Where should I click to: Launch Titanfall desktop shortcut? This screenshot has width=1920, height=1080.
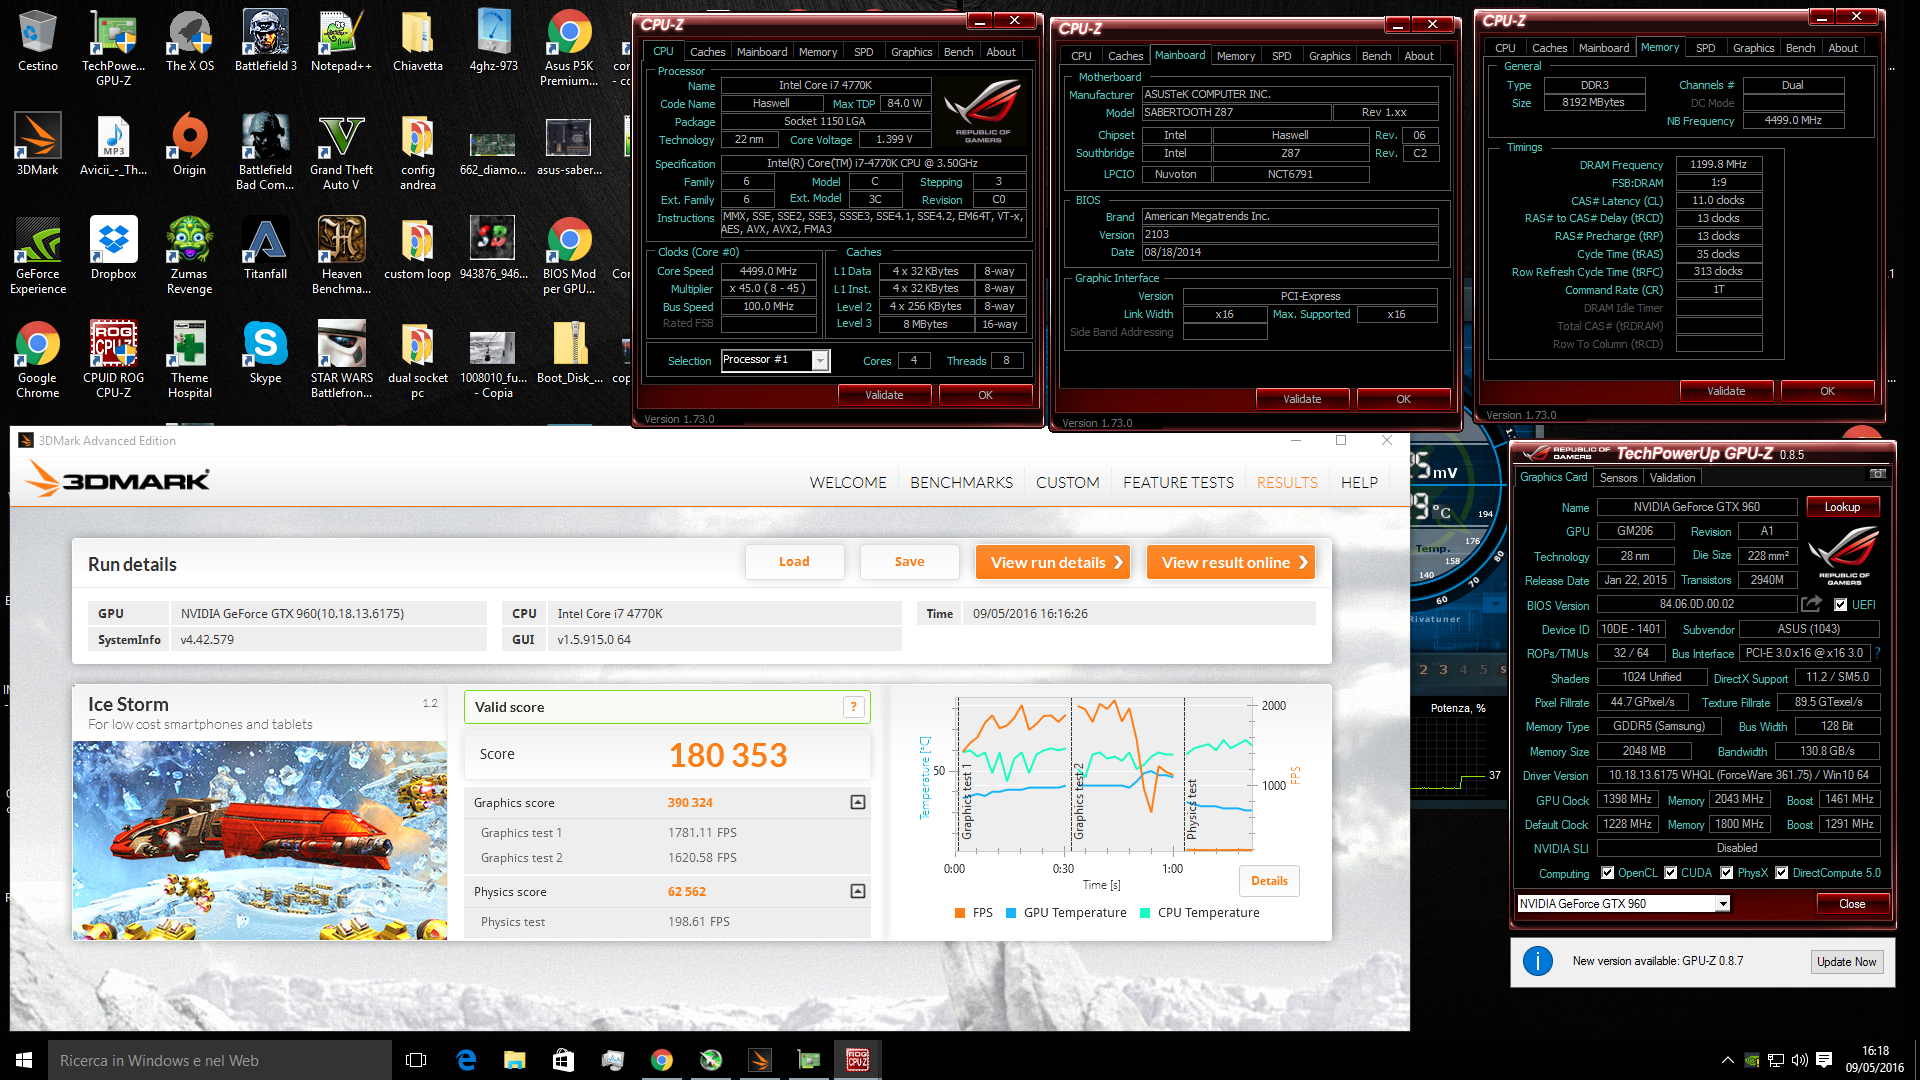pos(265,249)
